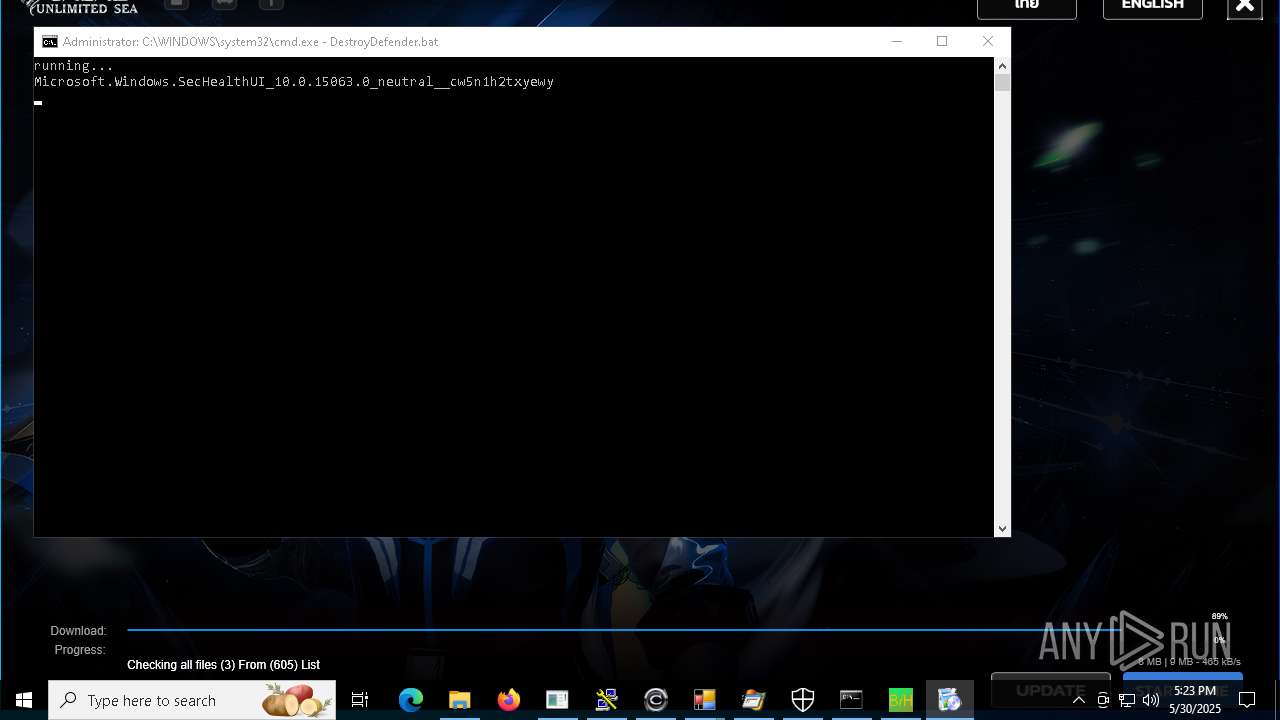Open the notification action center
The width and height of the screenshot is (1280, 720).
[x=1247, y=700]
